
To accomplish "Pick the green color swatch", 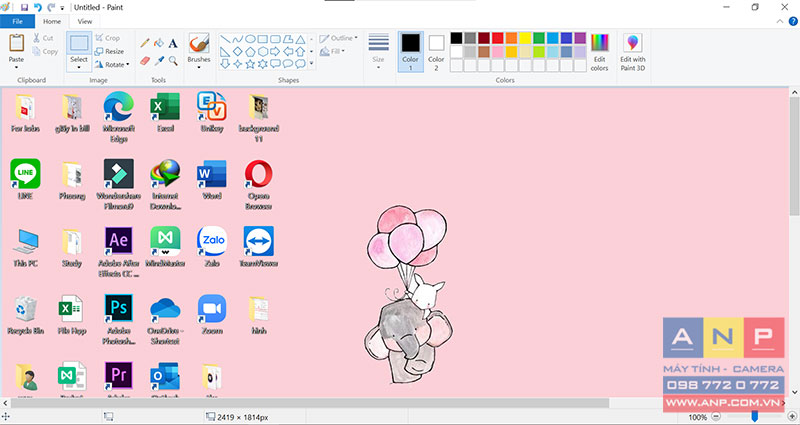I will pyautogui.click(x=539, y=38).
